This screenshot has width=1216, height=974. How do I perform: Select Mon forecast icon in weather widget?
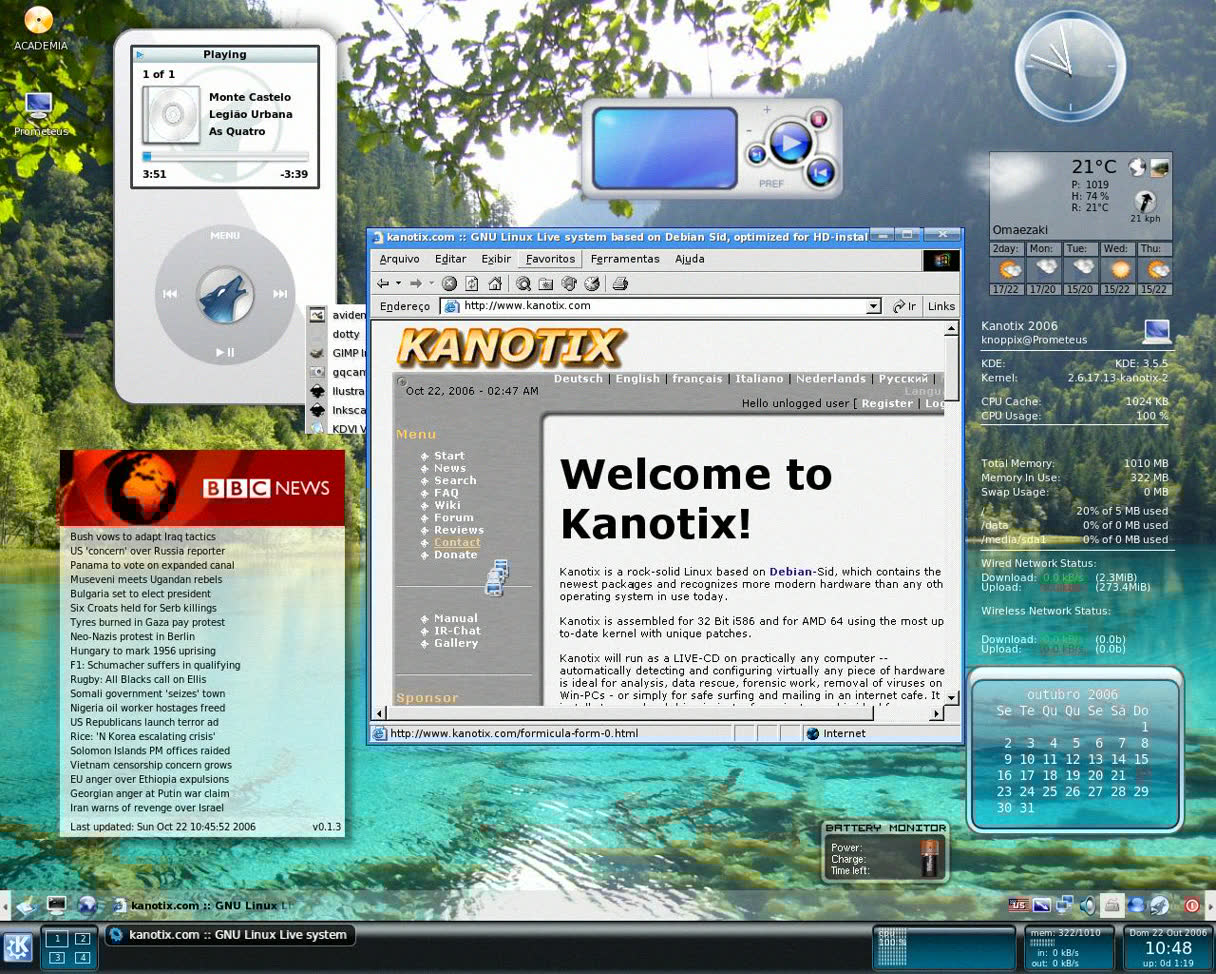(x=1046, y=269)
